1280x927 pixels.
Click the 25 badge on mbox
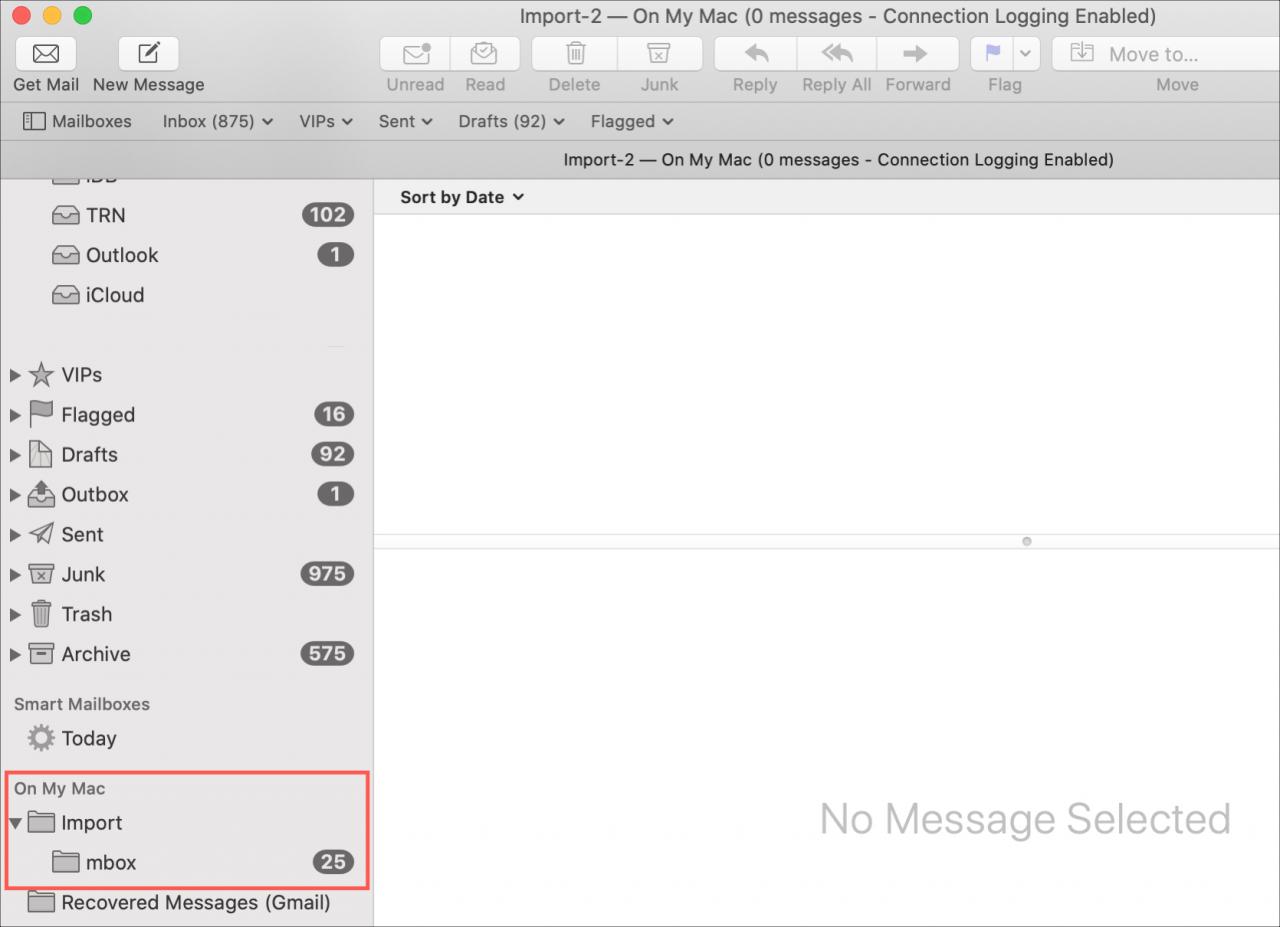pos(333,862)
